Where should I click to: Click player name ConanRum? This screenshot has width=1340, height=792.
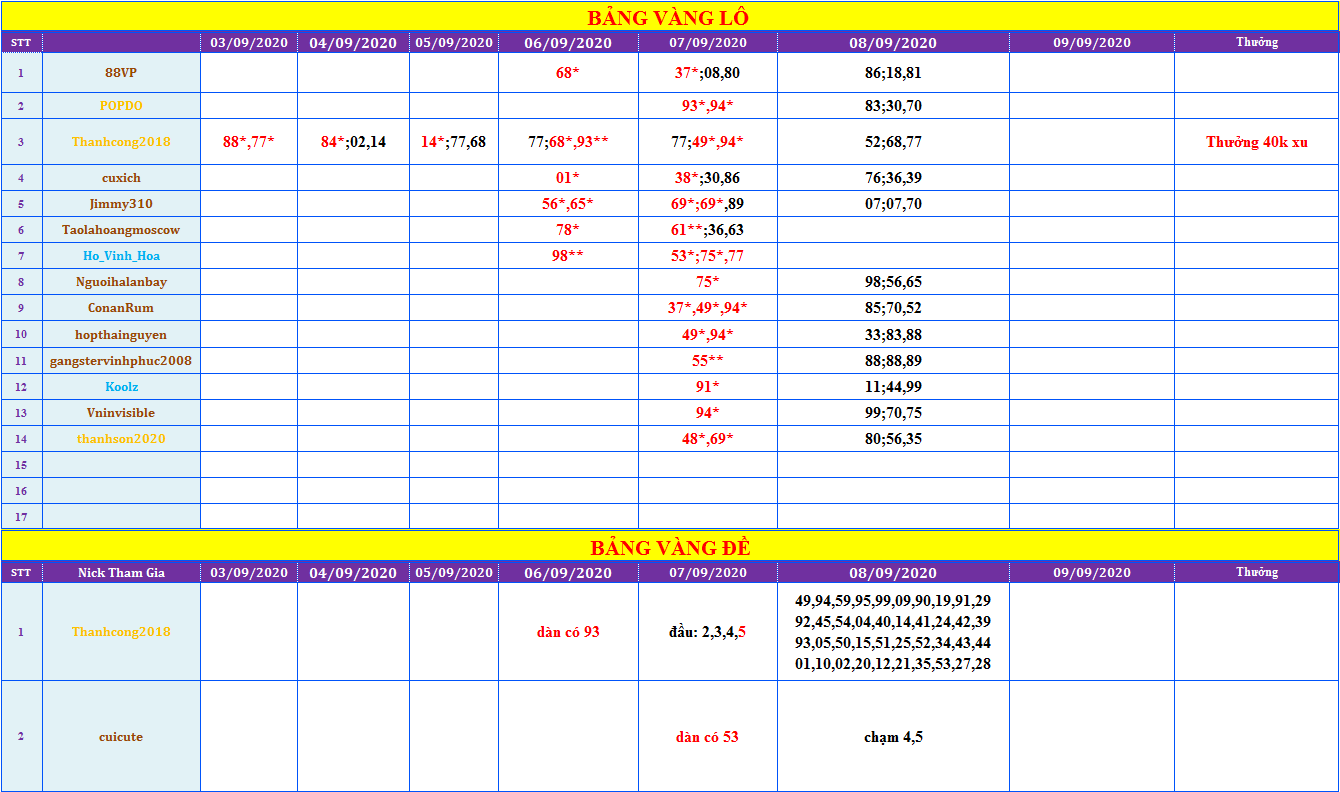pyautogui.click(x=121, y=308)
